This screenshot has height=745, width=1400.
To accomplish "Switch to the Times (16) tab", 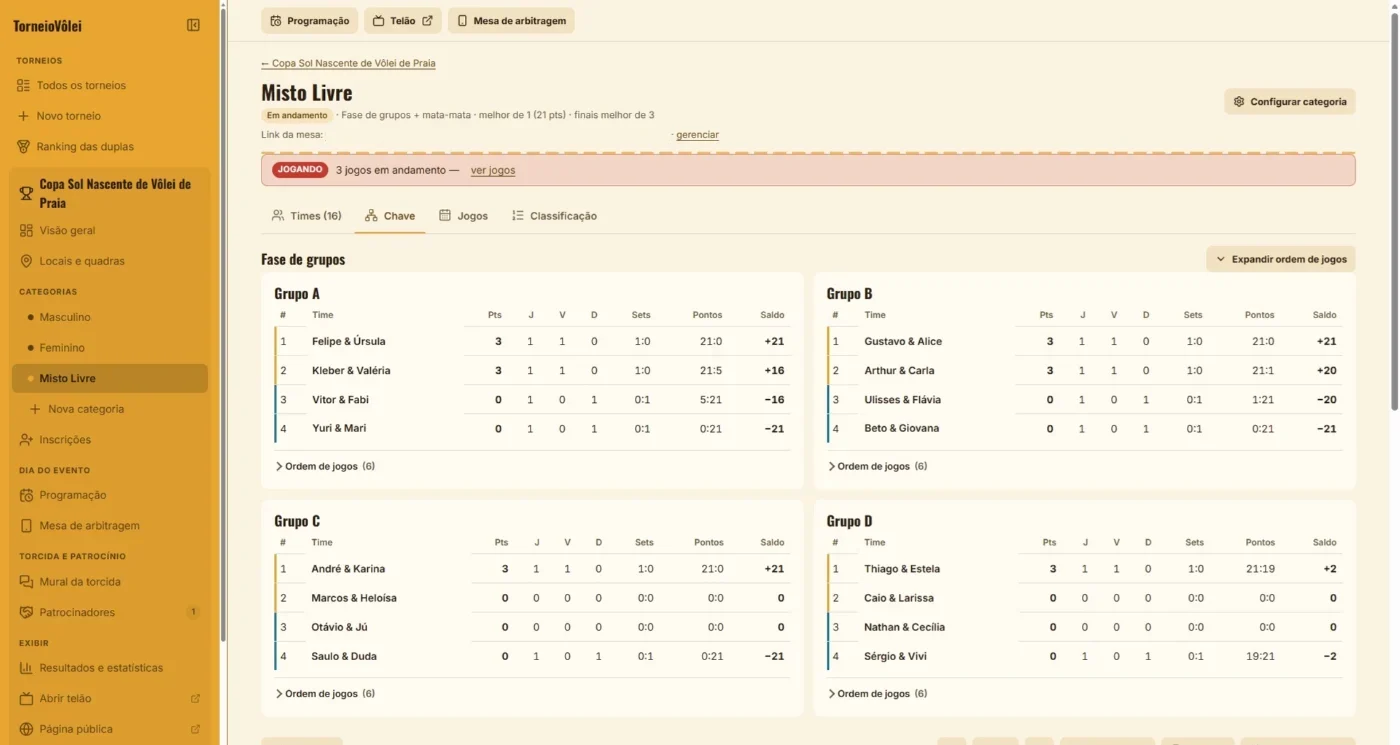I will tap(307, 216).
